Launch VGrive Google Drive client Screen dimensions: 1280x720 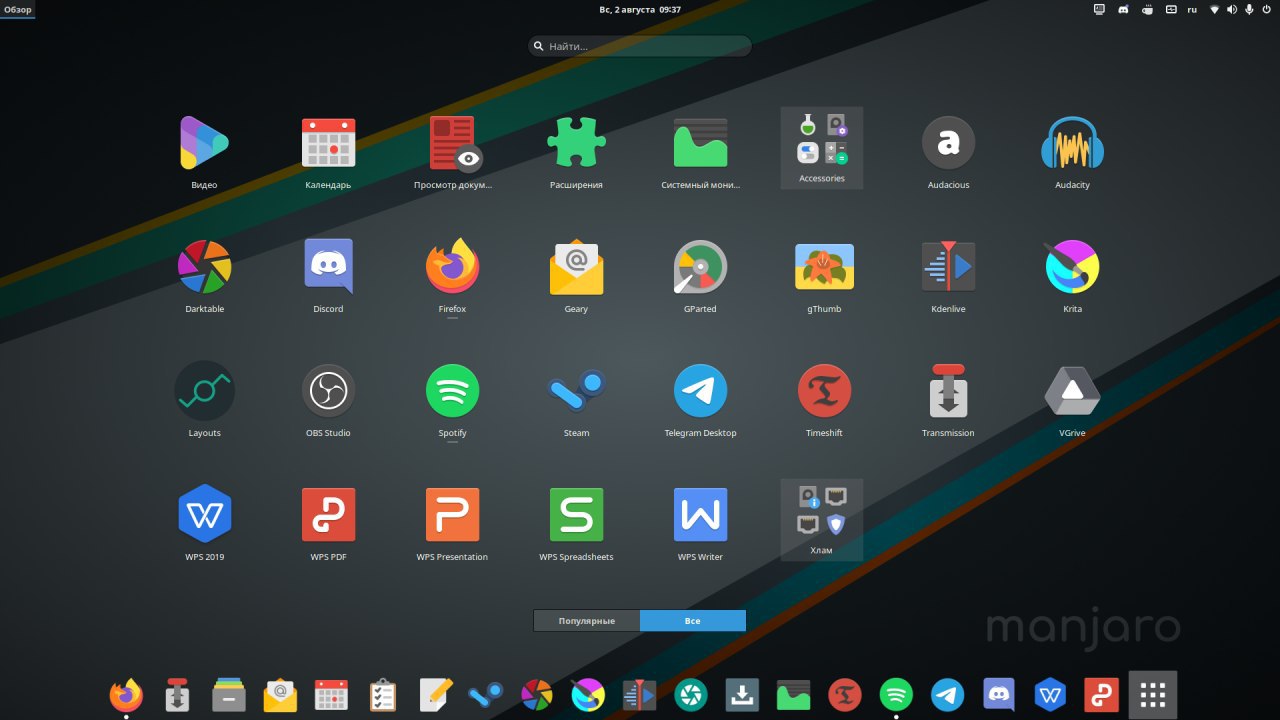click(1072, 391)
